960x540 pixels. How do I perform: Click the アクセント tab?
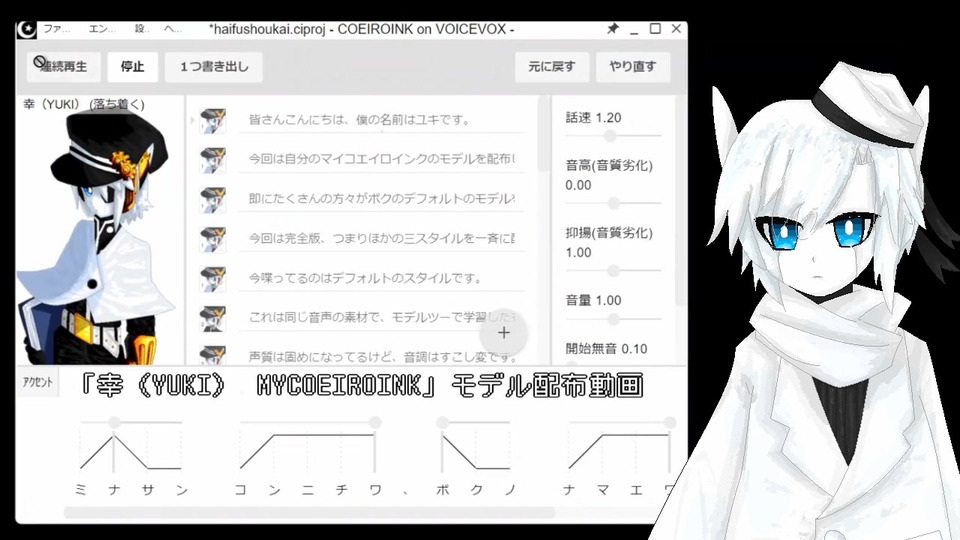coord(37,382)
